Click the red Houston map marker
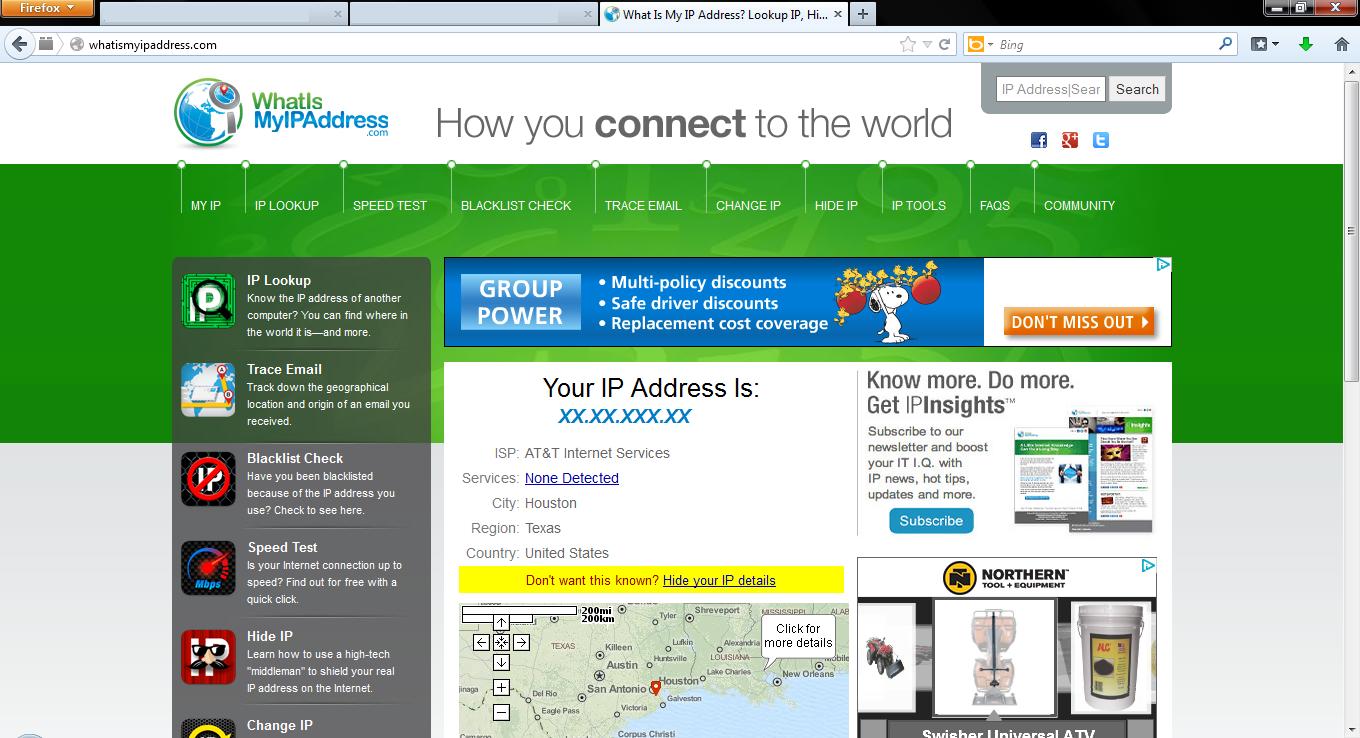The image size is (1360, 738). pyautogui.click(x=655, y=687)
